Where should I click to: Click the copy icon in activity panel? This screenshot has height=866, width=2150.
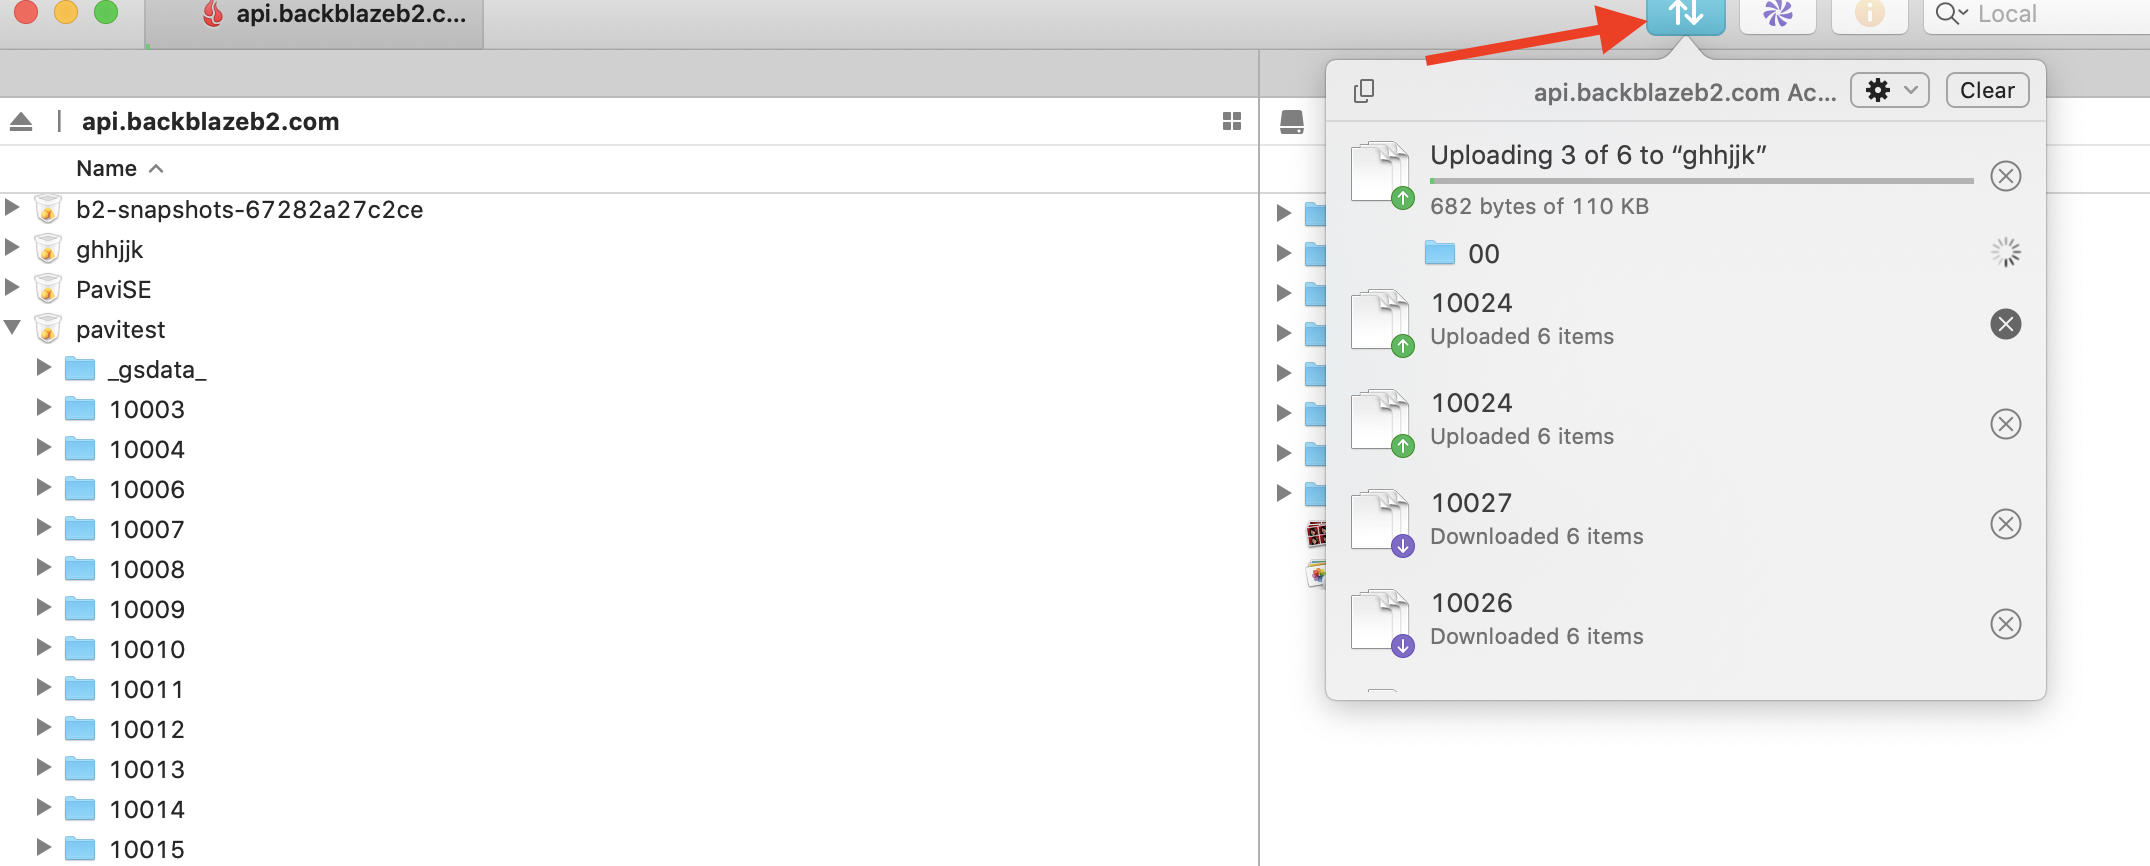pos(1364,91)
